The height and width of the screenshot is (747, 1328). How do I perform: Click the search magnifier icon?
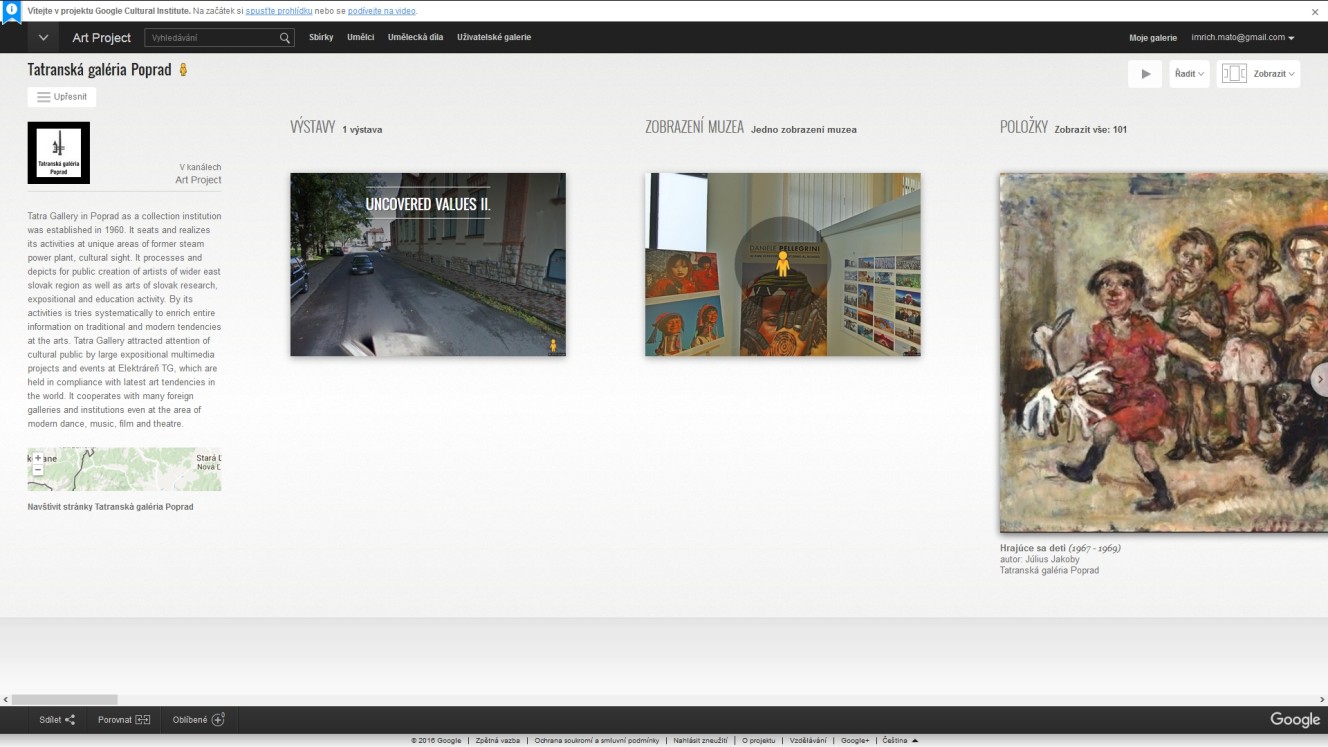(285, 38)
